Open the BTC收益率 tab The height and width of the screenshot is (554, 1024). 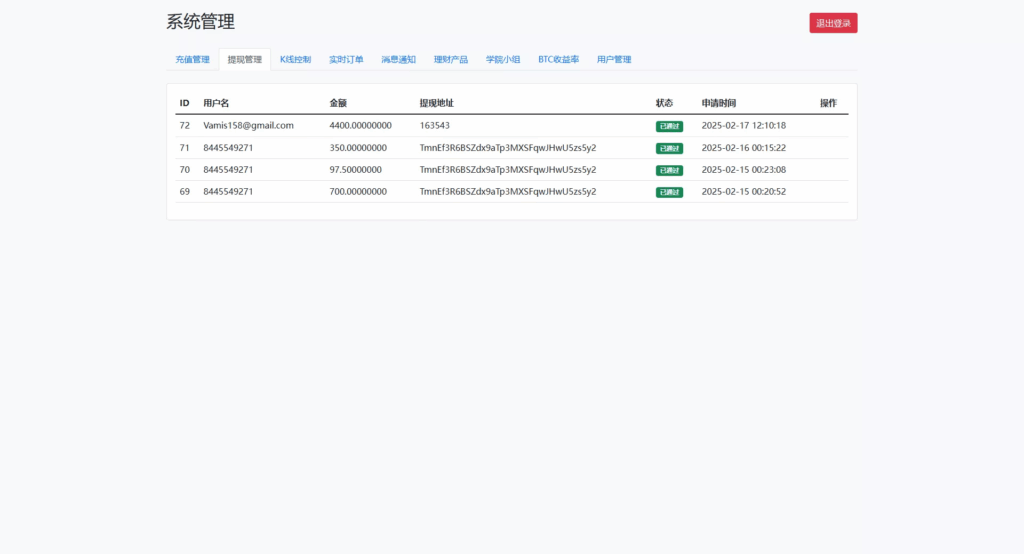pos(558,60)
